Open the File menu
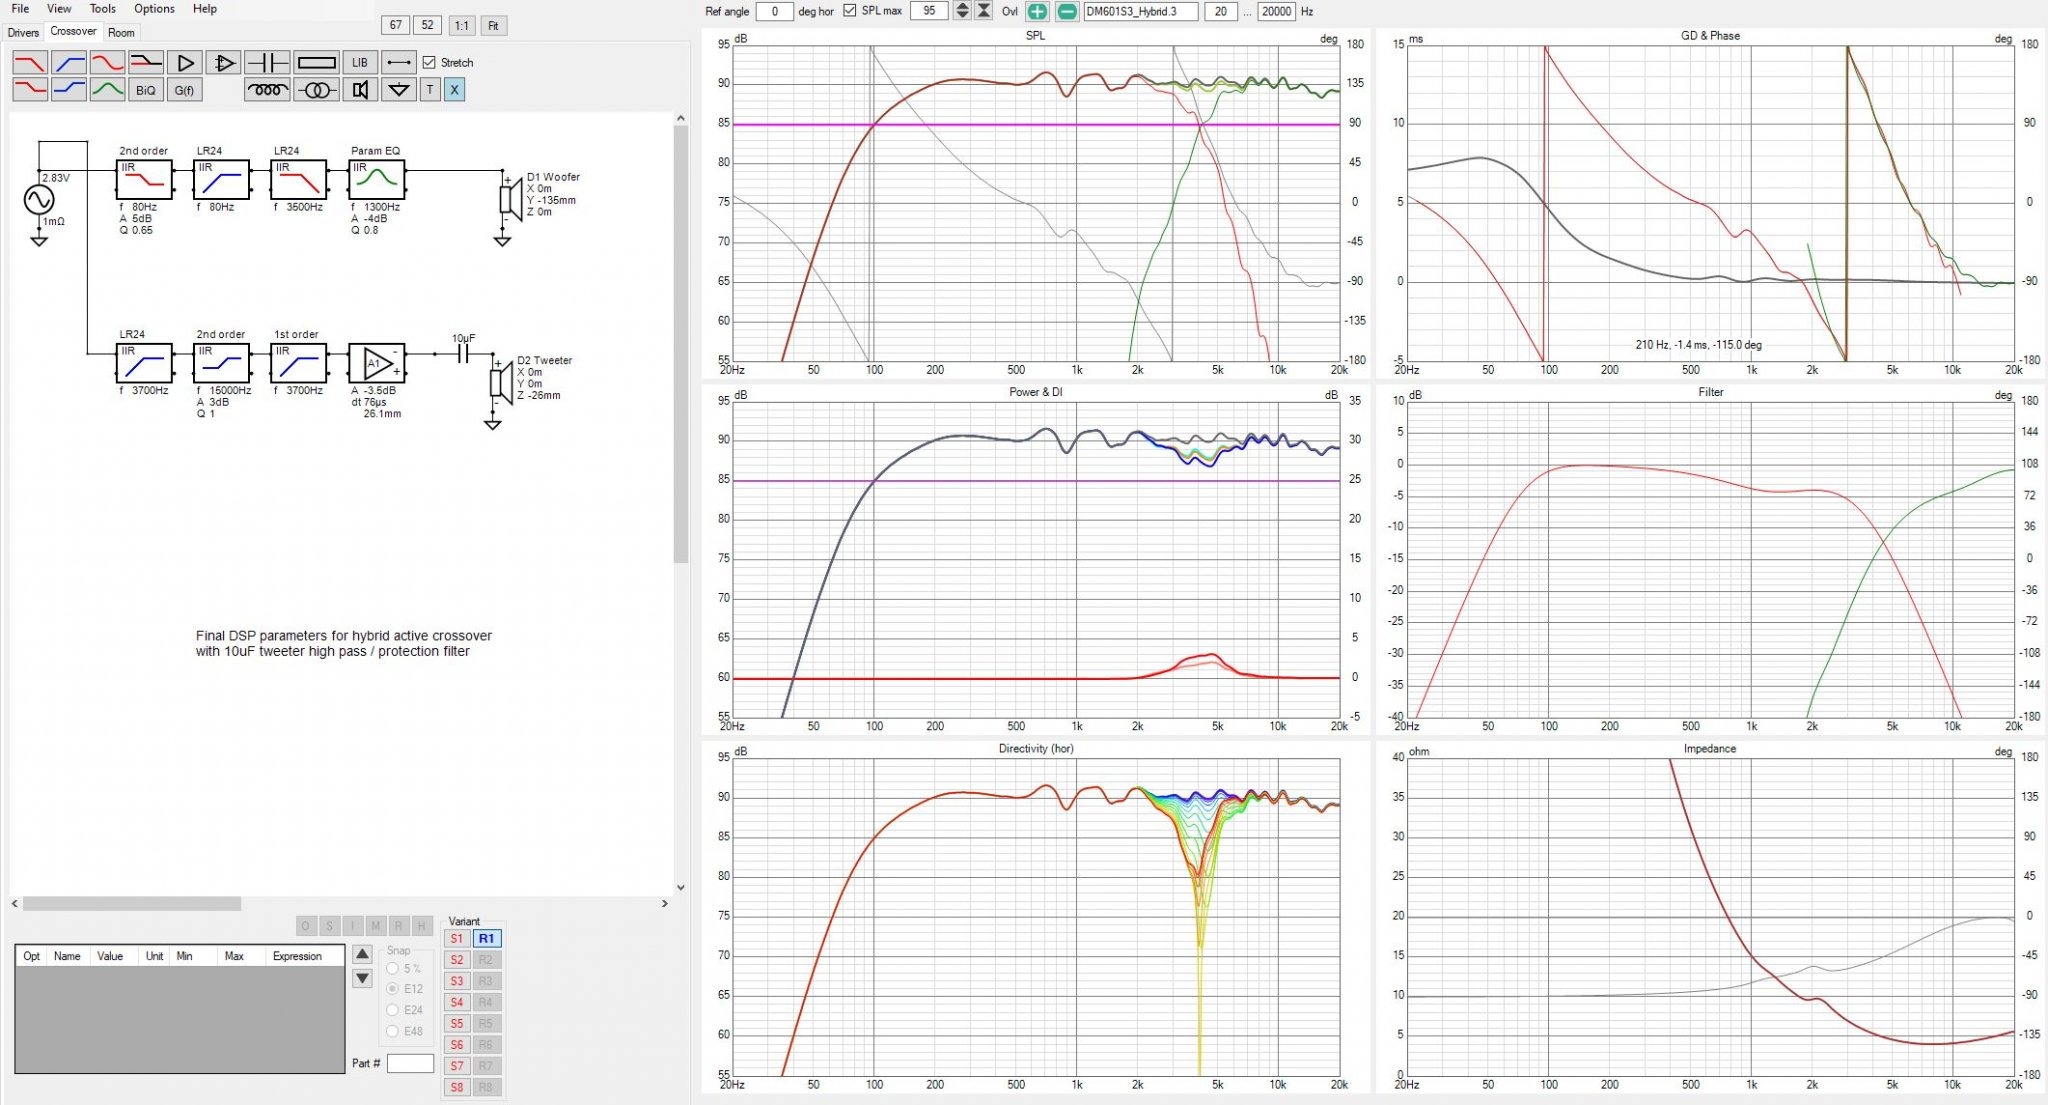The height and width of the screenshot is (1105, 2048). coord(20,9)
